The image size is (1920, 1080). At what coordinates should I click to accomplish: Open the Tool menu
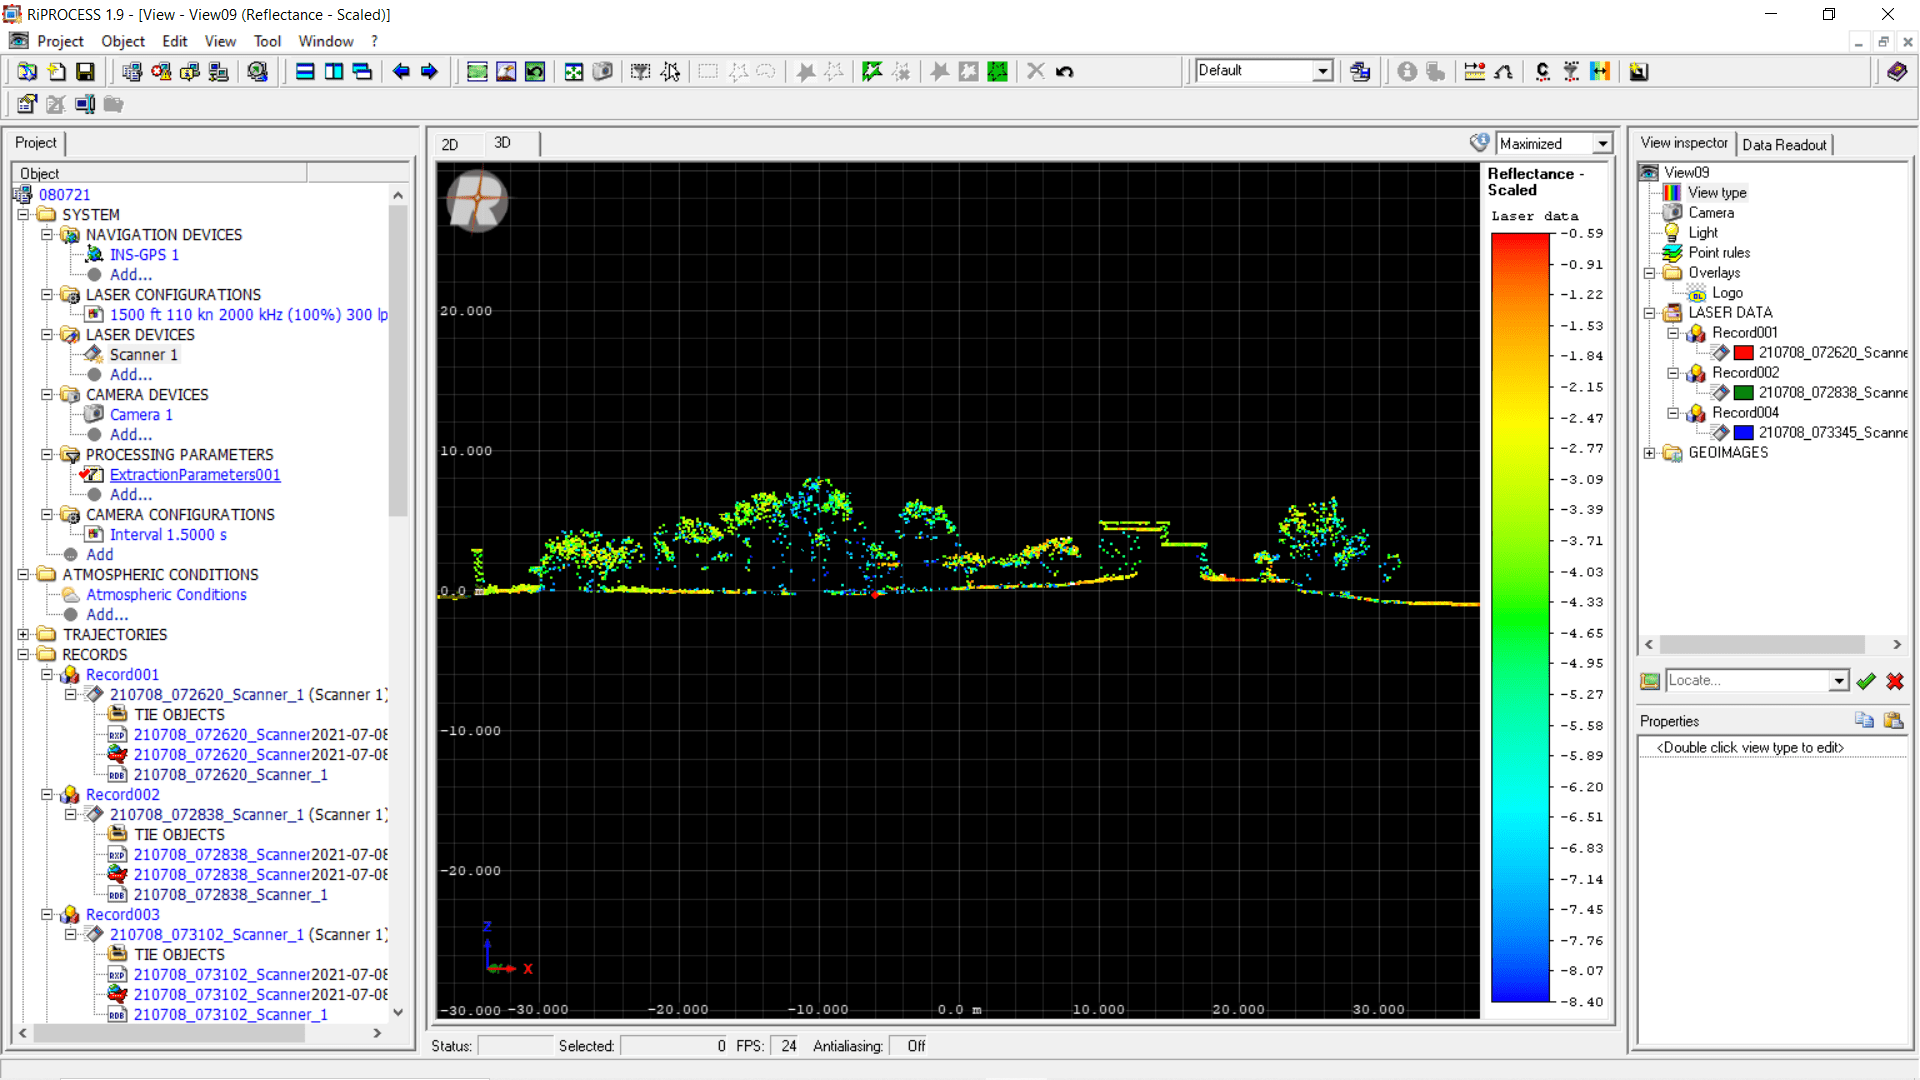point(267,41)
